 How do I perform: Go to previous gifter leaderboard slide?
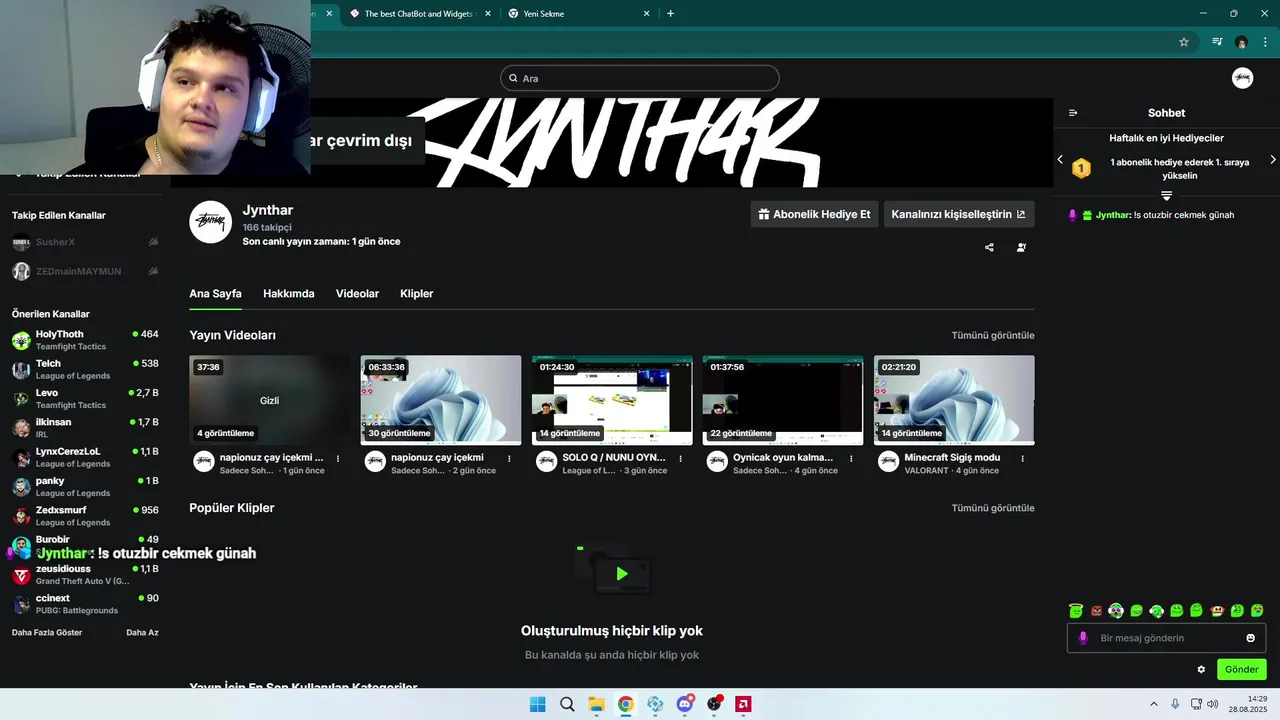coord(1061,160)
